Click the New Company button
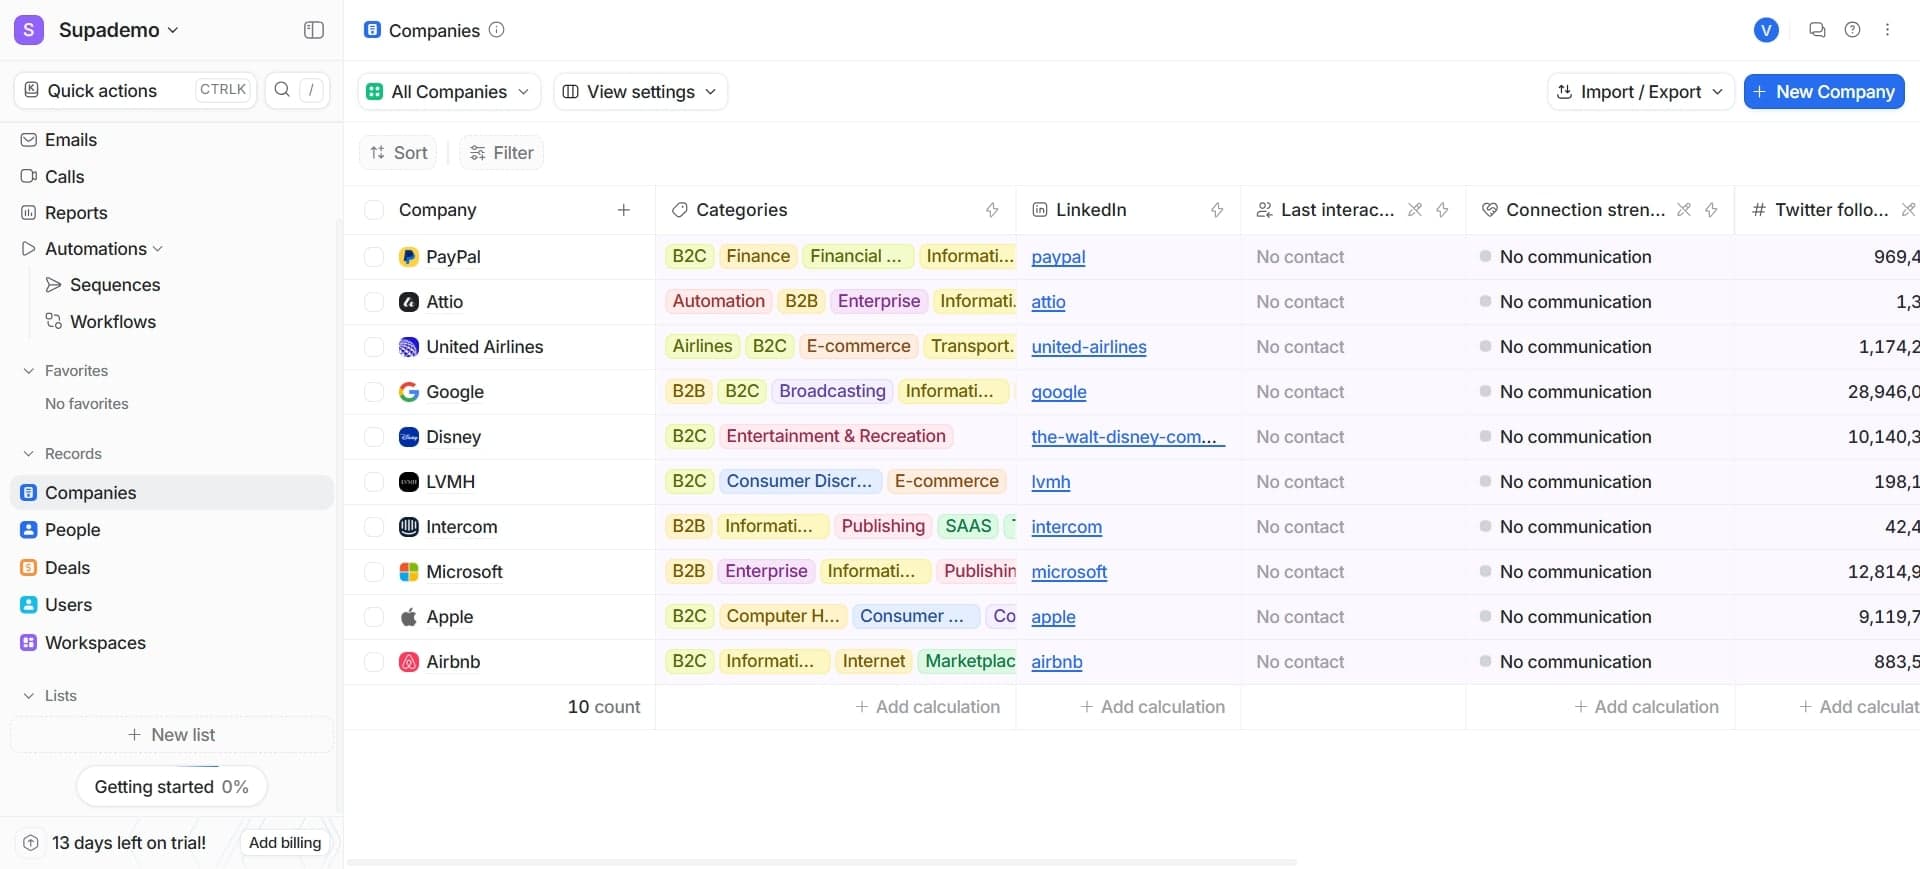 pos(1824,92)
